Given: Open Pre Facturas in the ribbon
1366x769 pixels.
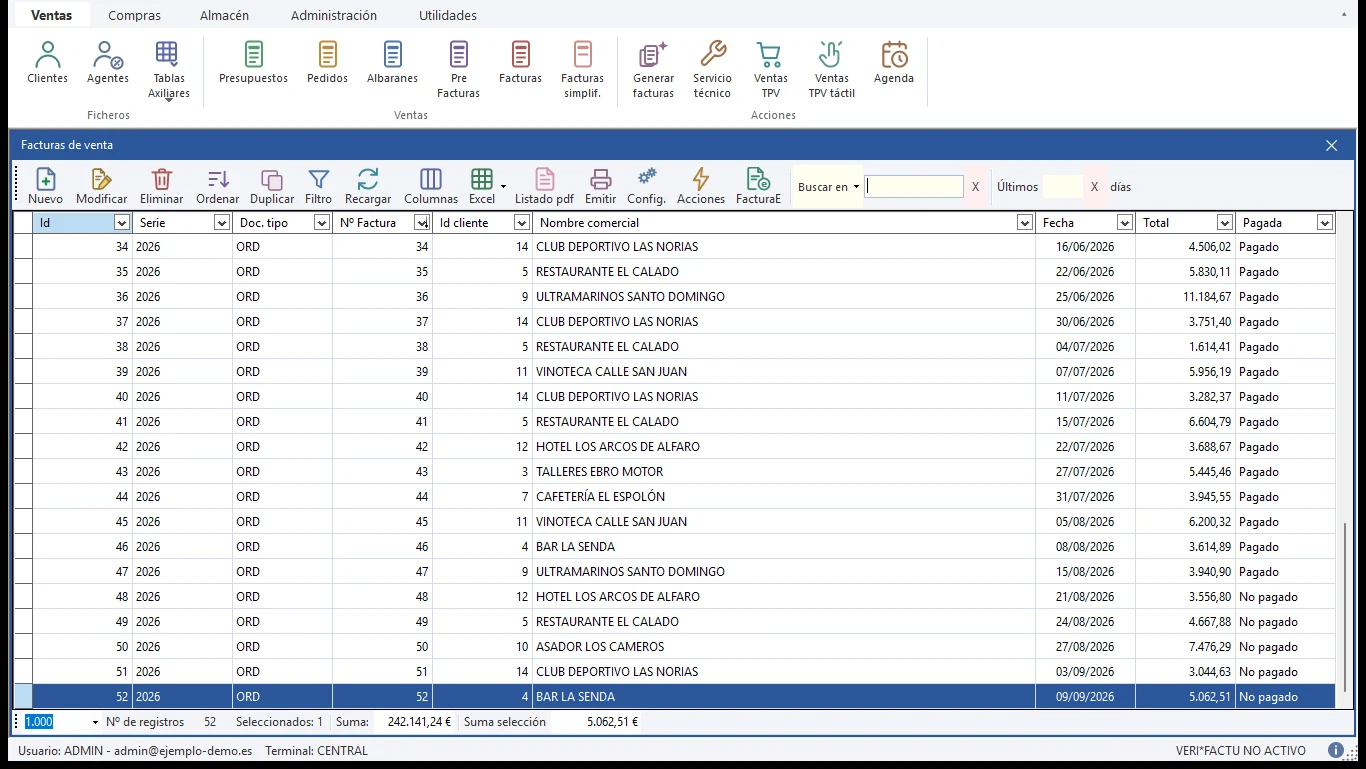Looking at the screenshot, I should click(x=459, y=70).
